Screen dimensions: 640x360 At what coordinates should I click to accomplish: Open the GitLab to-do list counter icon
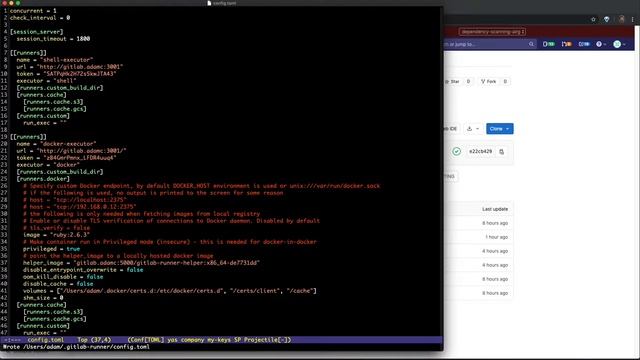click(x=584, y=44)
